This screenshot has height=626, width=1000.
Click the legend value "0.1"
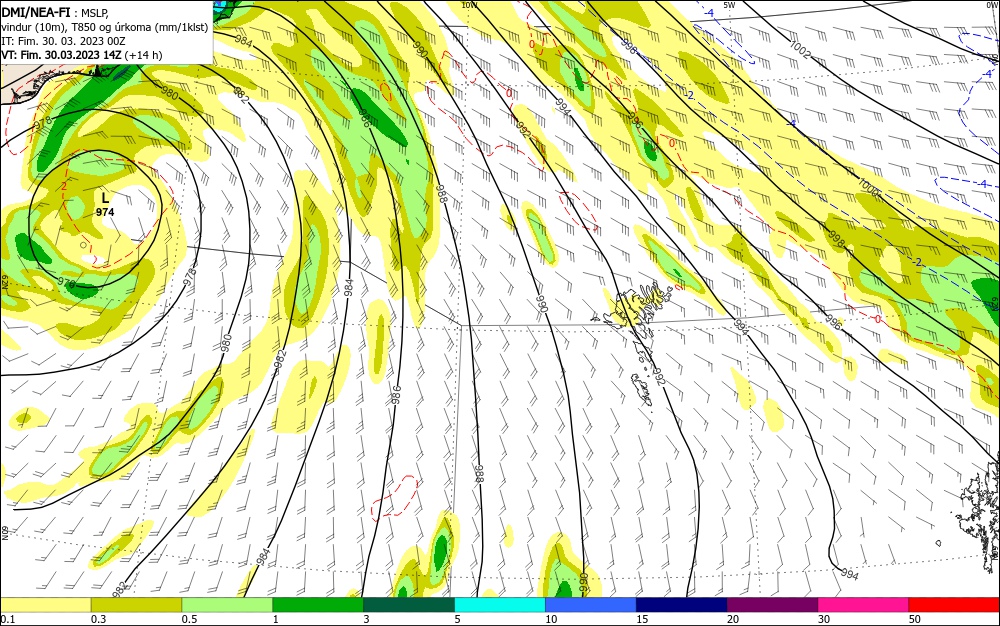(x=7, y=619)
